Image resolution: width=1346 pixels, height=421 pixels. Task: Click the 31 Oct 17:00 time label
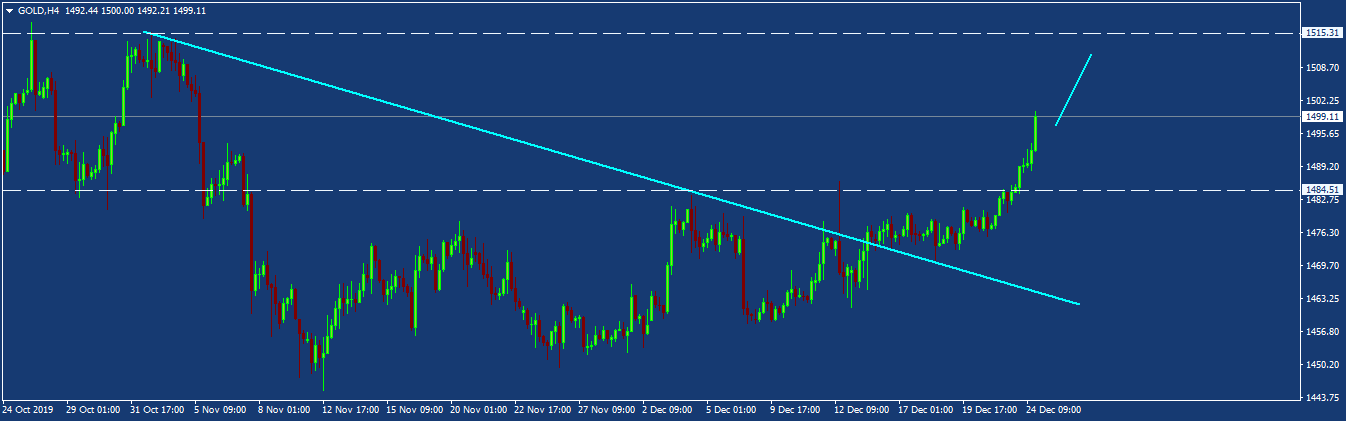click(x=157, y=410)
